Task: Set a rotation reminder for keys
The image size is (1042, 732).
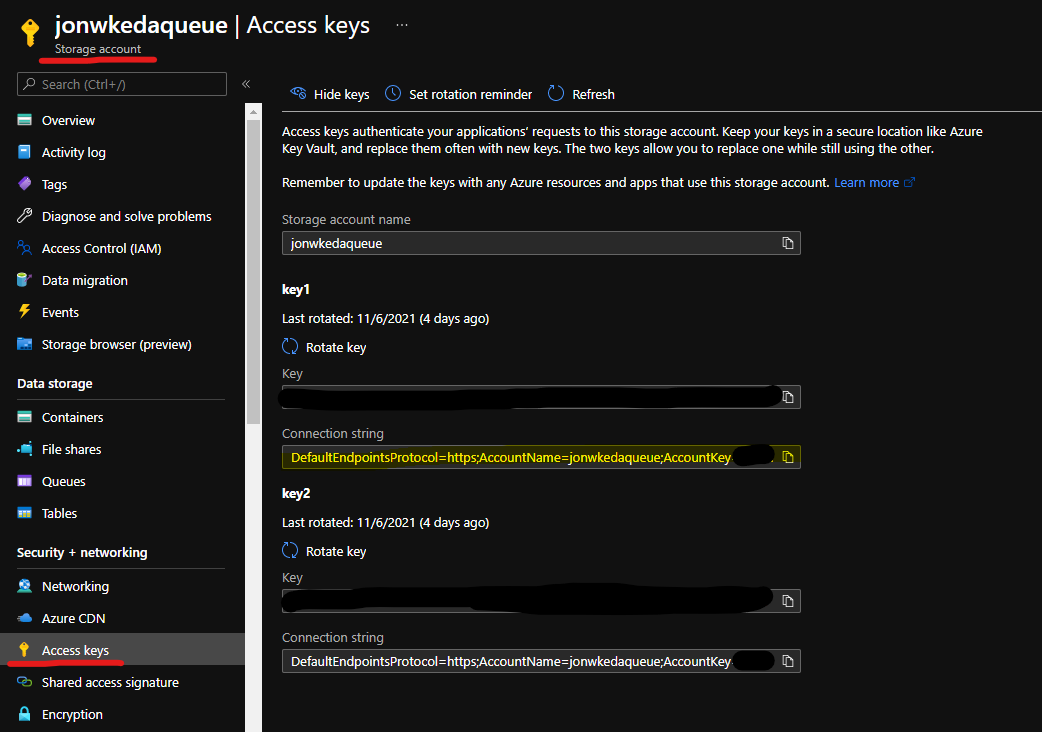Action: [x=458, y=93]
